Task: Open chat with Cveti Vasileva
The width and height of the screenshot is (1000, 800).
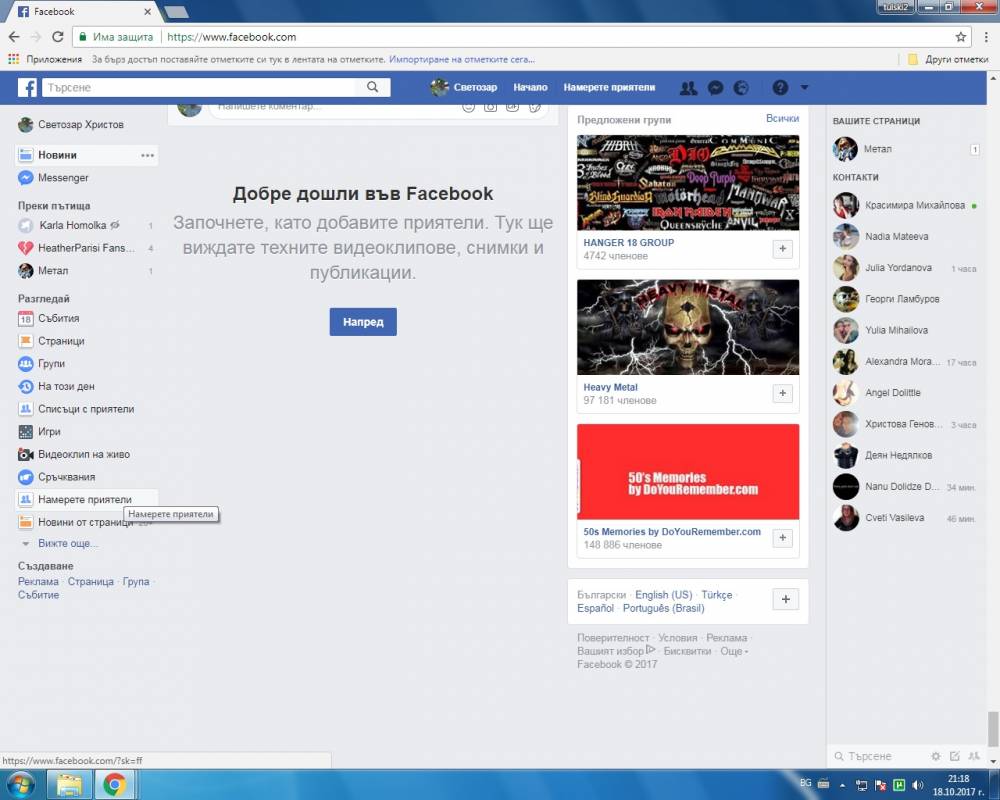Action: (906, 517)
